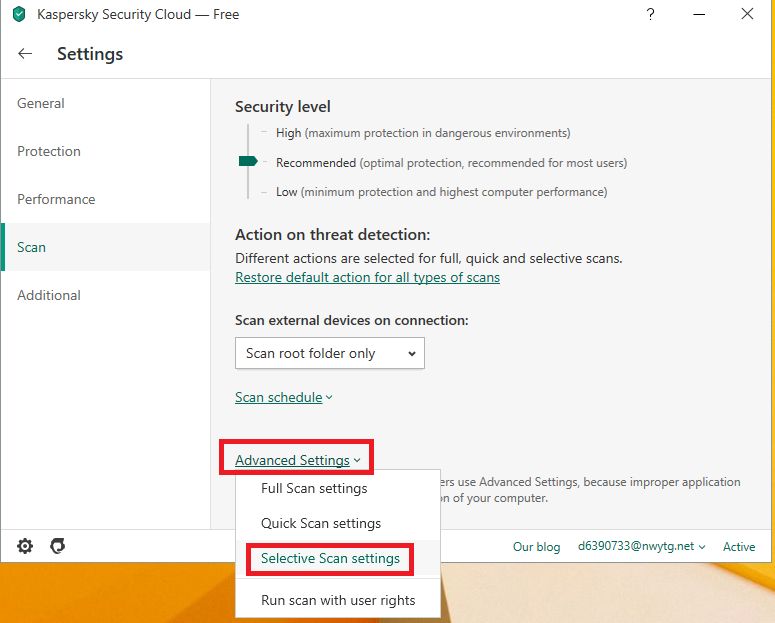Set security level to High
This screenshot has height=623, width=775.
[423, 133]
